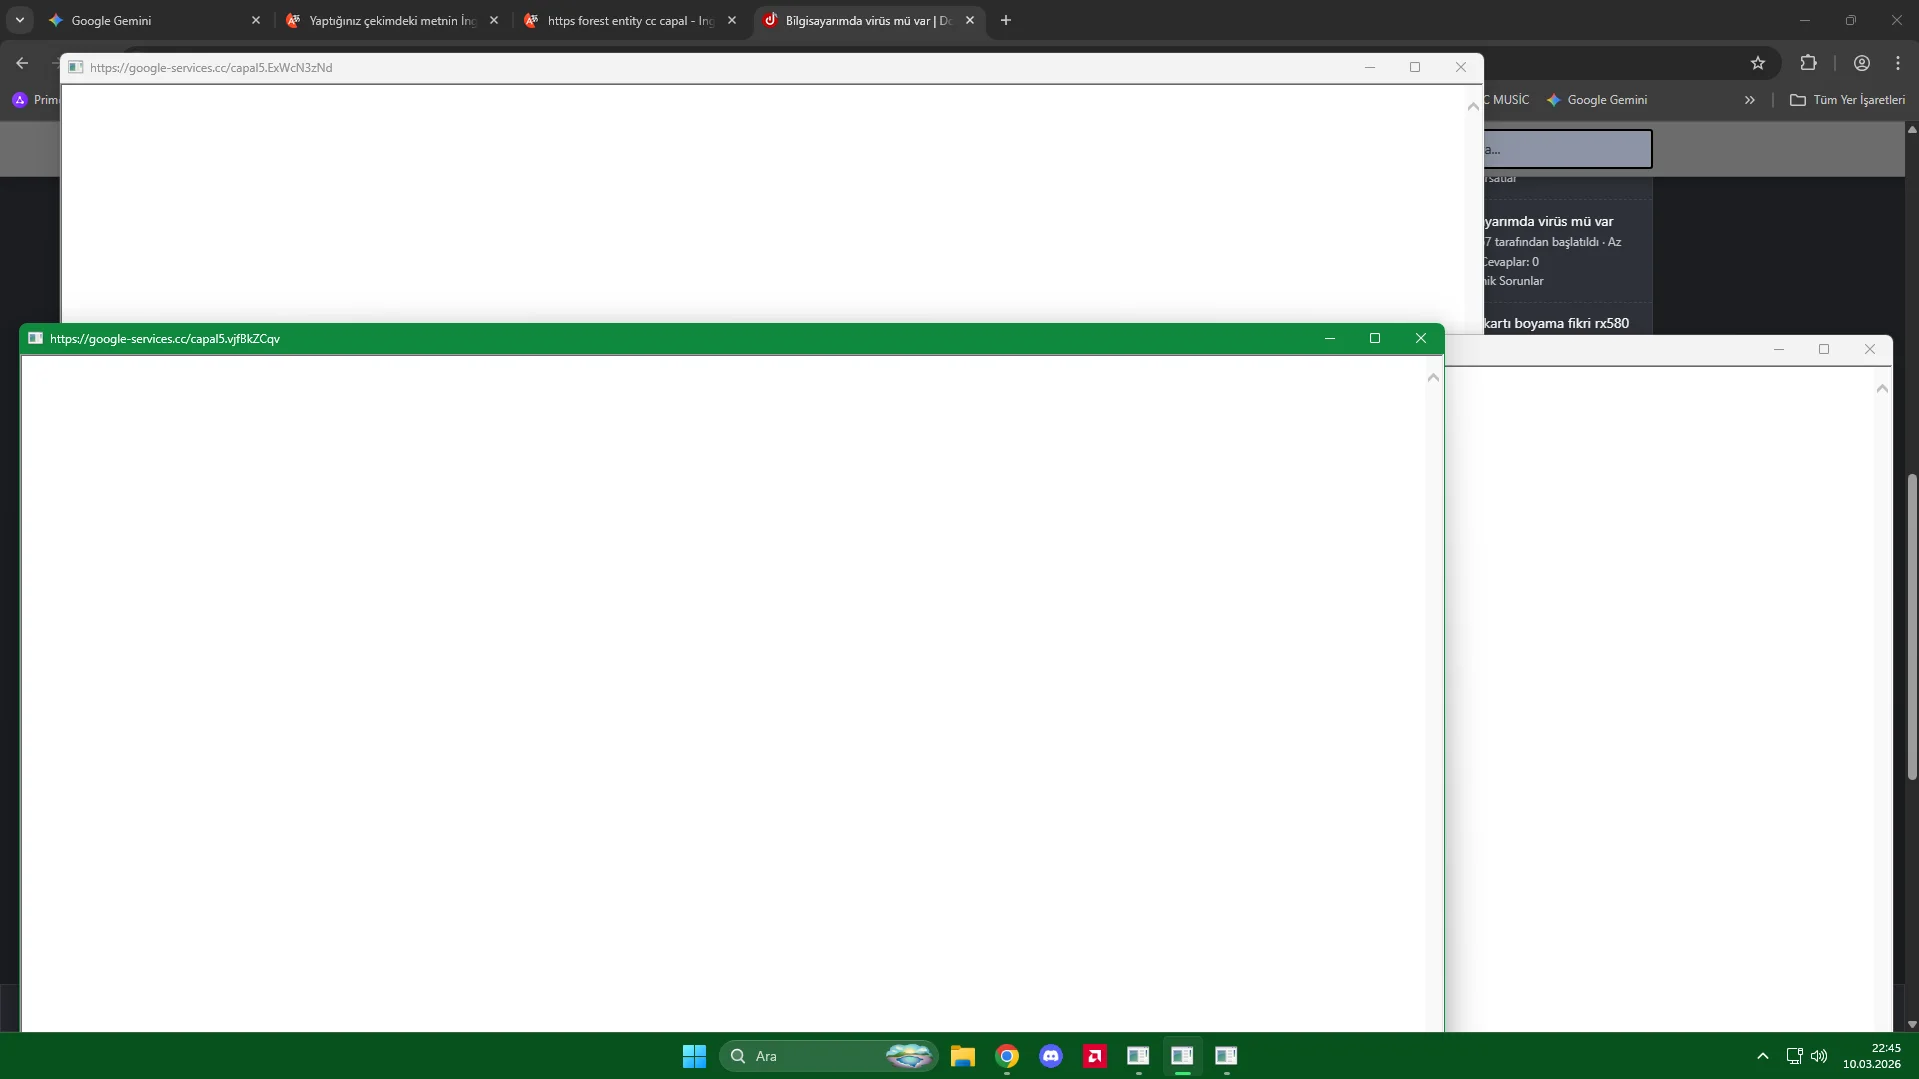This screenshot has width=1919, height=1079.
Task: Open Discord from the taskbar
Action: point(1051,1056)
